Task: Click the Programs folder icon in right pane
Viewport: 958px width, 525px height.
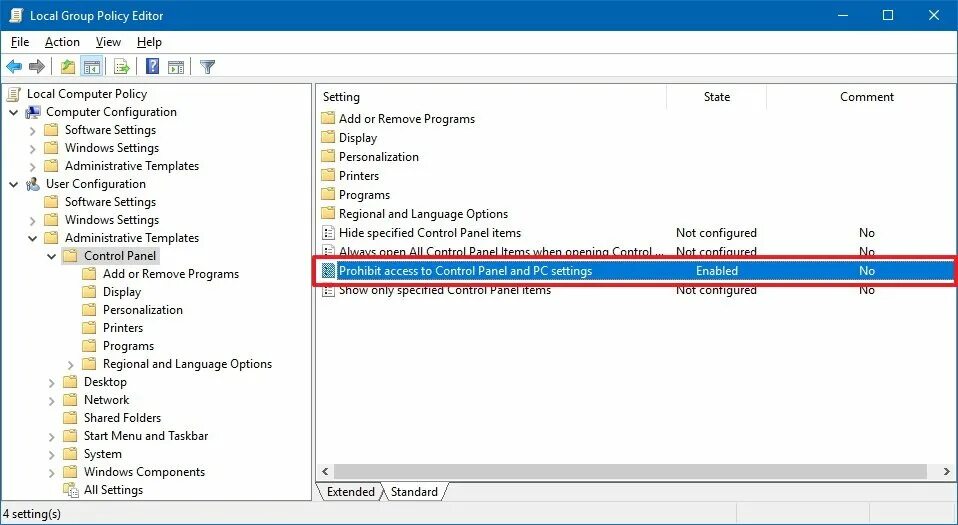Action: [329, 194]
